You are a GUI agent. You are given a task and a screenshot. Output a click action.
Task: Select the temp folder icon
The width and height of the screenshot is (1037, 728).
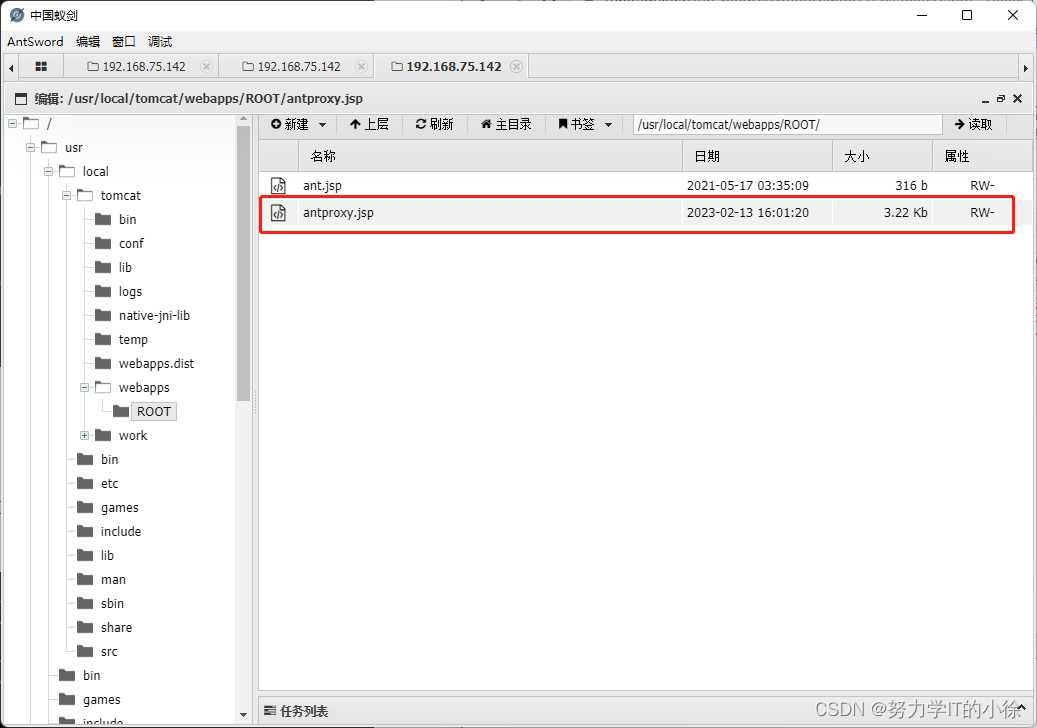(103, 339)
